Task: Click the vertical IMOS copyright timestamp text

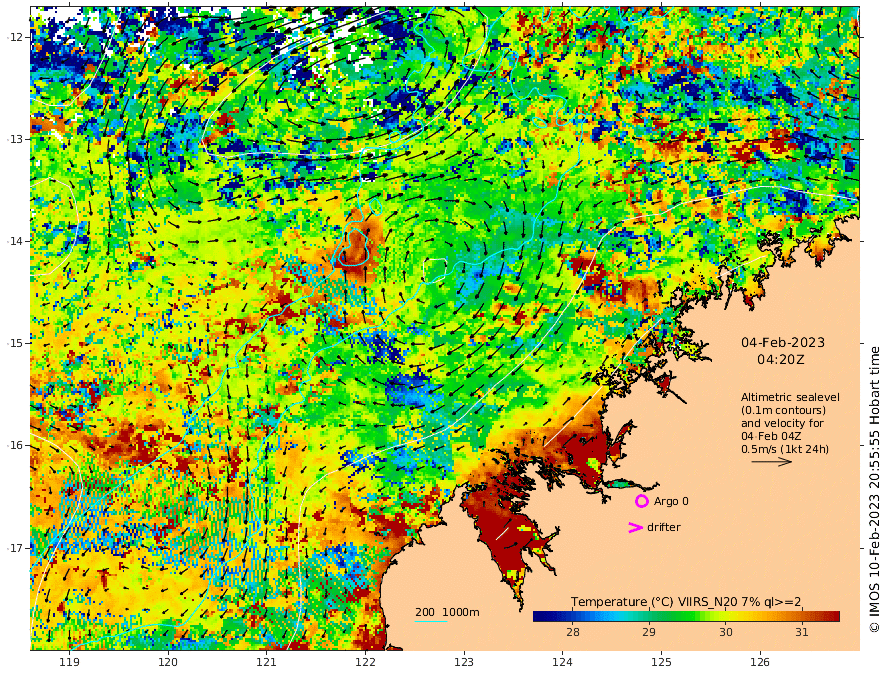Action: tap(873, 490)
